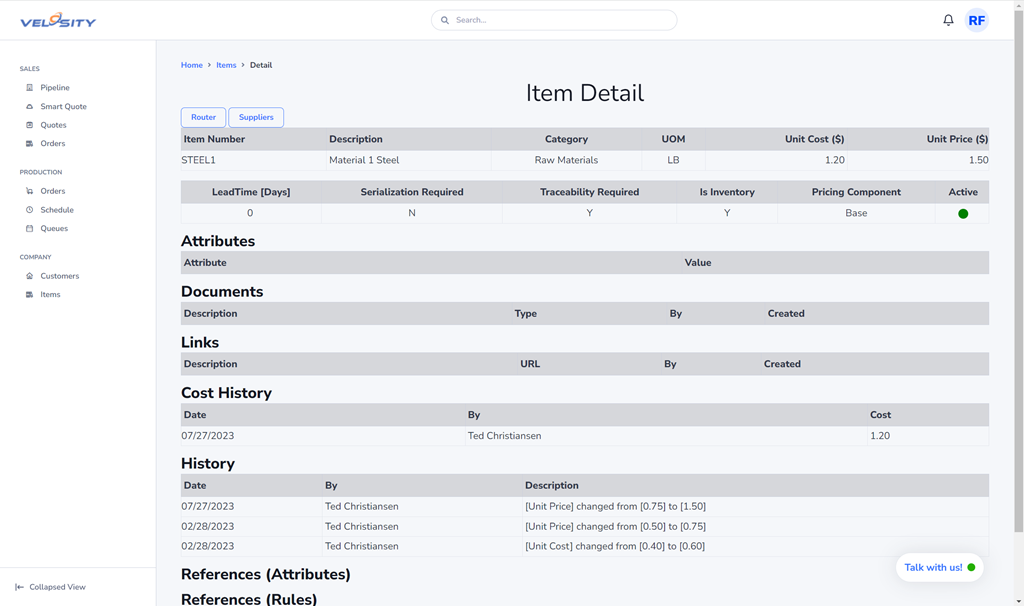Viewport: 1024px width, 606px height.
Task: Navigate to Home breadcrumb link
Action: [191, 65]
